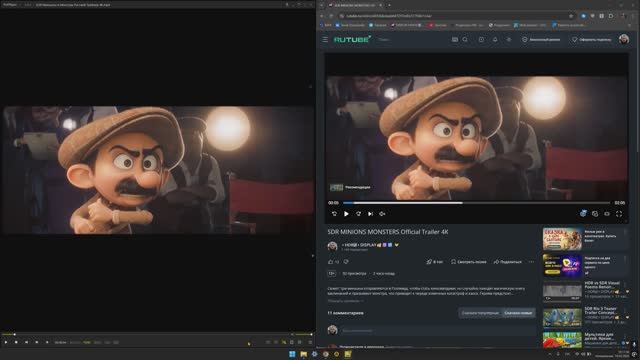Open the Rutube notifications bell
This screenshot has width=640, height=360.
(495, 40)
